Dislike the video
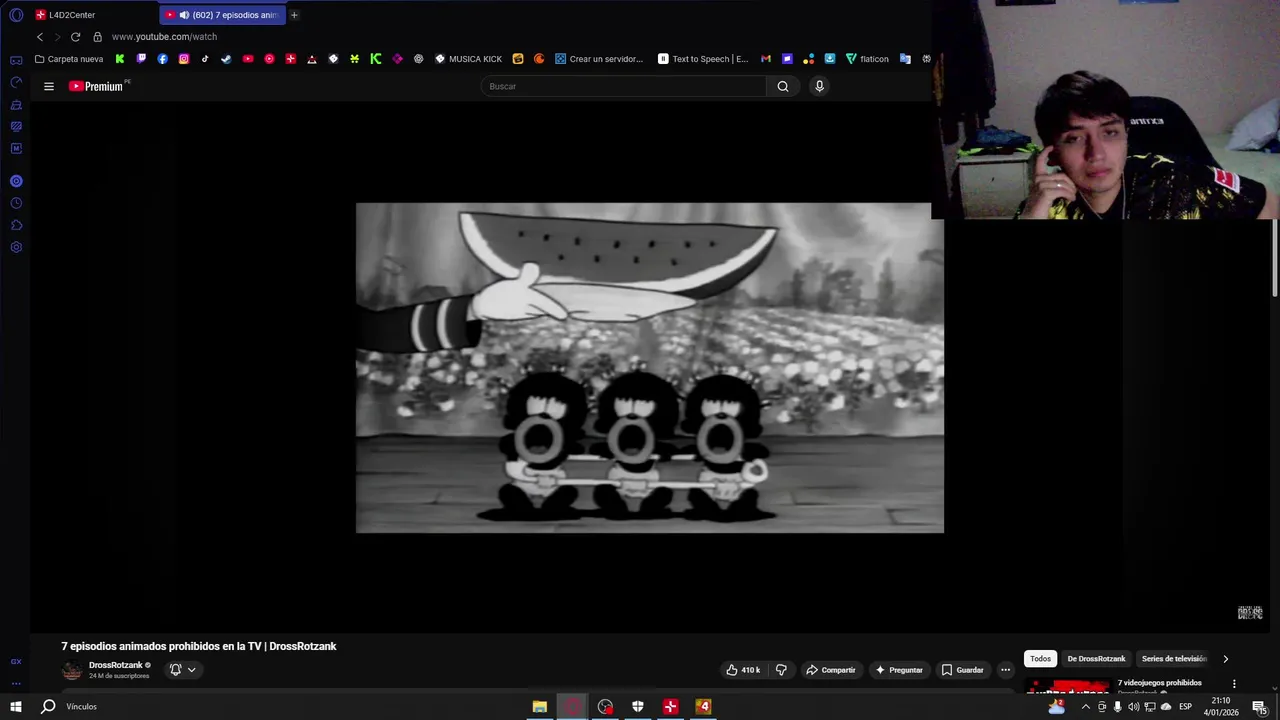The width and height of the screenshot is (1280, 720). (781, 670)
